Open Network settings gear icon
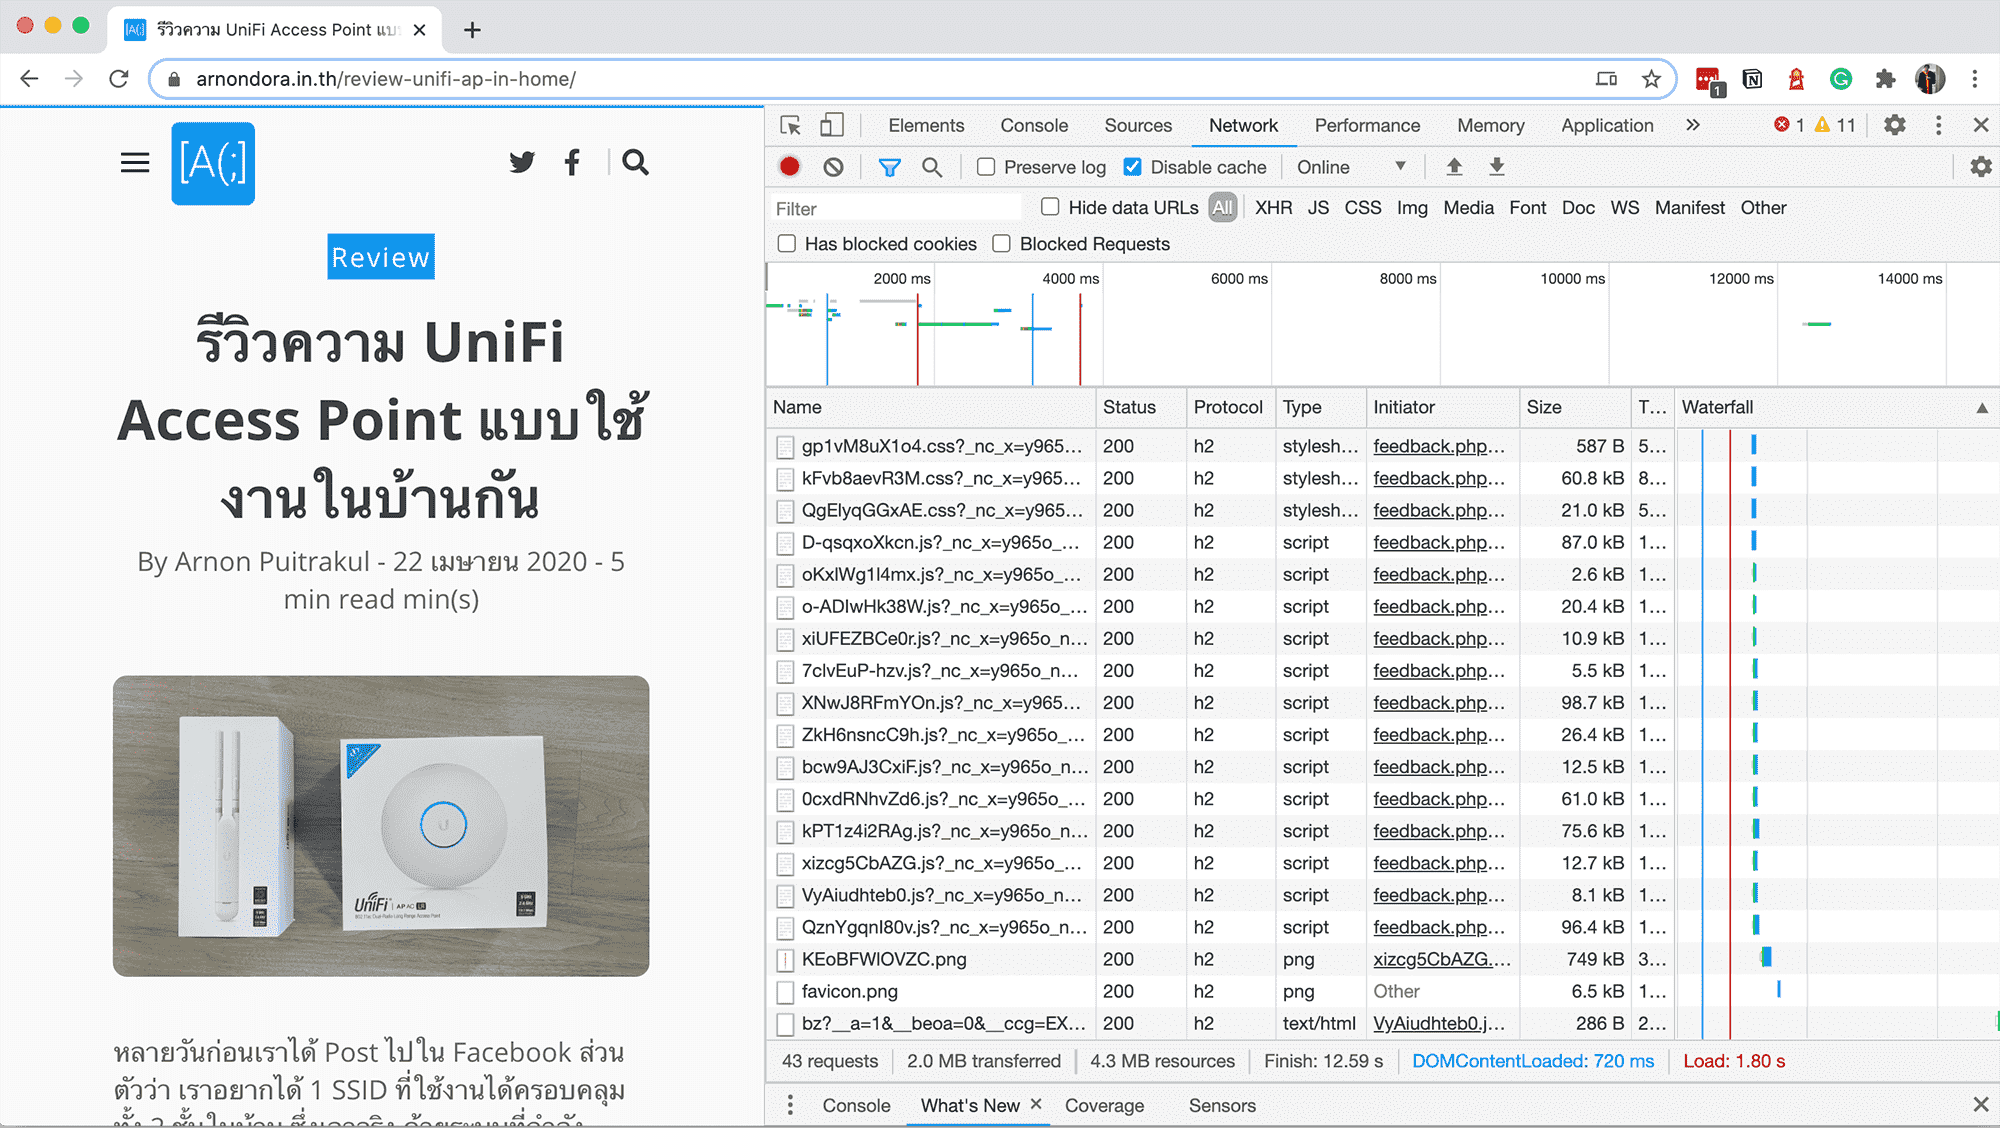Viewport: 2000px width, 1128px height. (1981, 167)
